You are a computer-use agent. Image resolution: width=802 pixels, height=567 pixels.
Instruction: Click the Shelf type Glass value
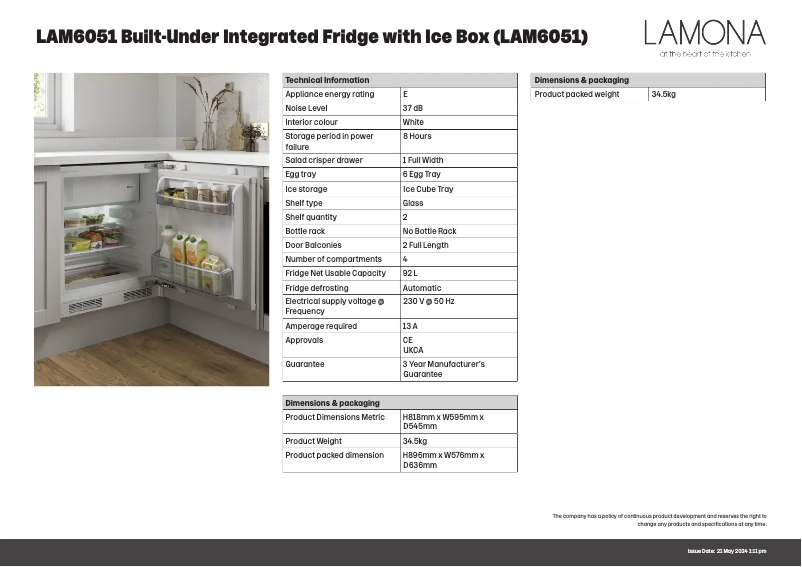coord(413,203)
